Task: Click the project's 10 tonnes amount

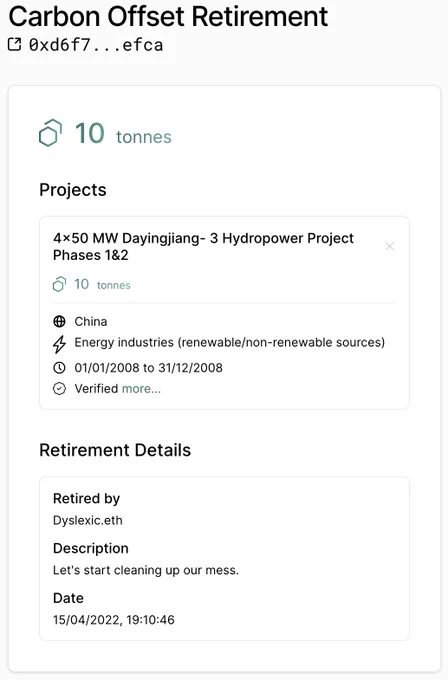Action: tap(102, 284)
